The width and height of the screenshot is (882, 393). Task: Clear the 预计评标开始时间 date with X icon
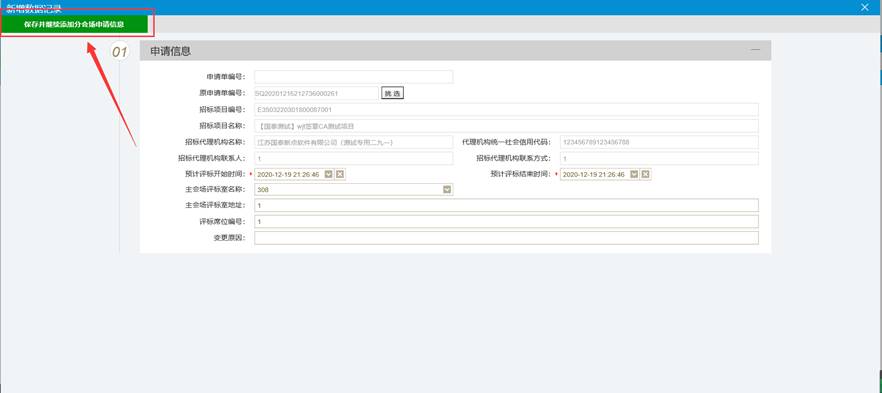(x=340, y=174)
